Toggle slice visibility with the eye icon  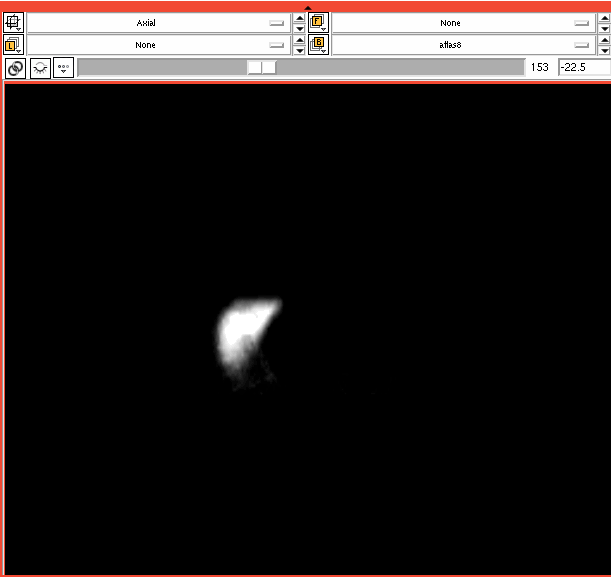pos(40,68)
